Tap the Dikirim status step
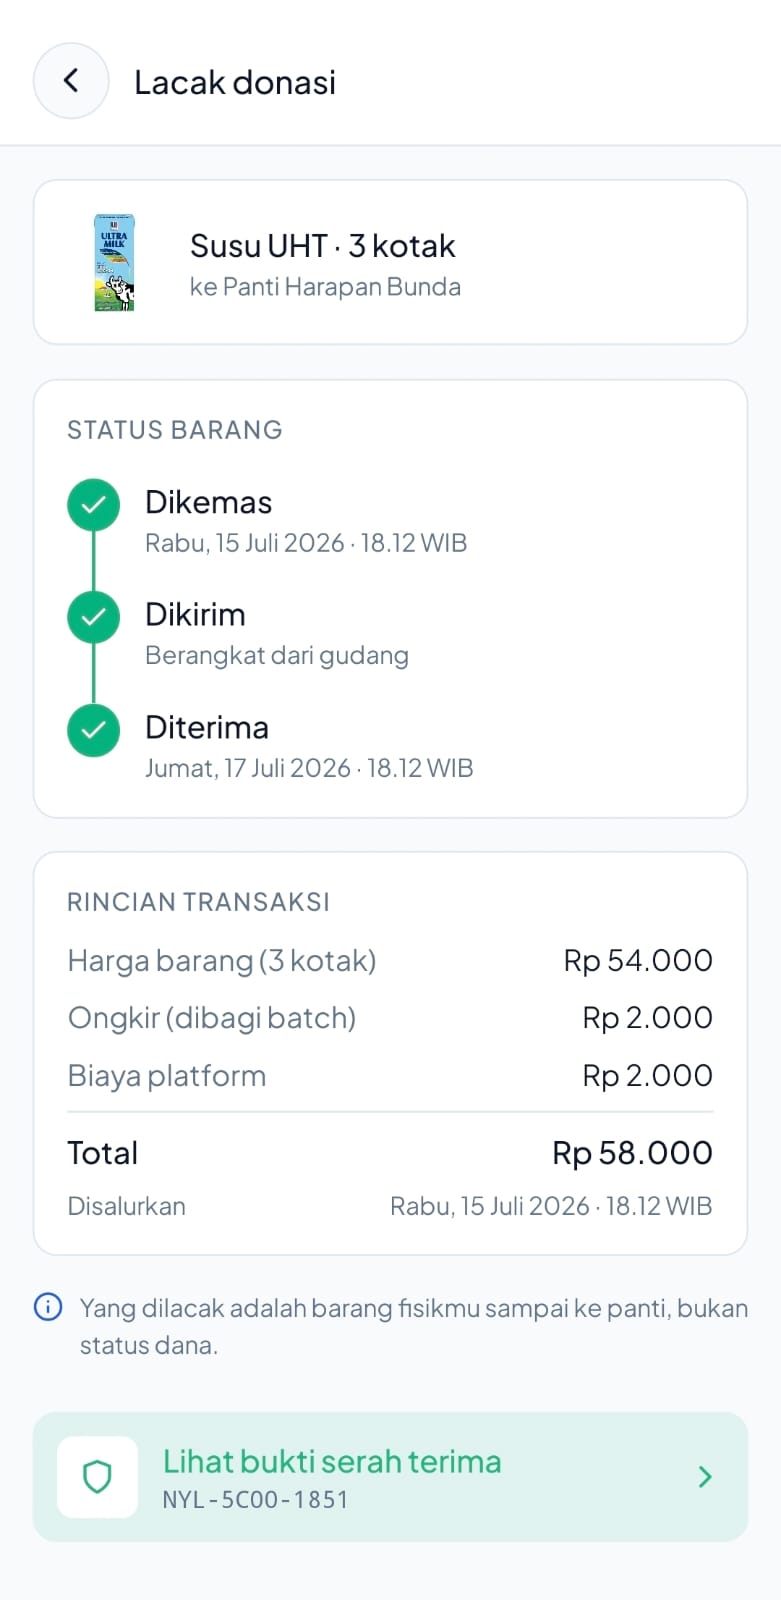This screenshot has height=1600, width=781. point(277,634)
